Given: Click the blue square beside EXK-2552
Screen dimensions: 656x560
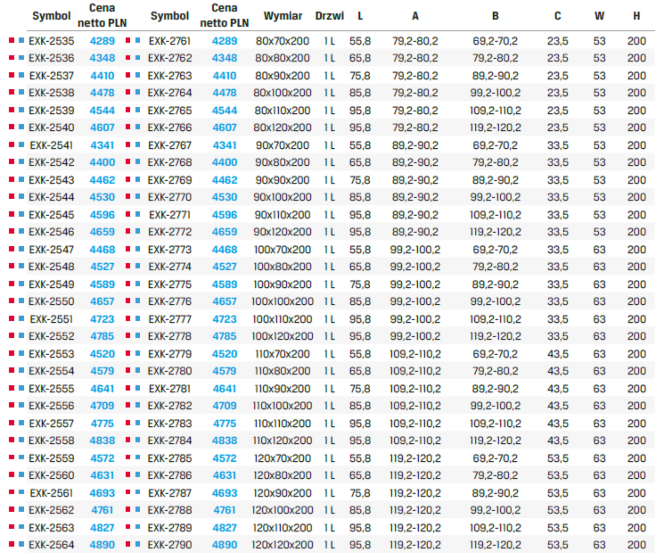Looking at the screenshot, I should pyautogui.click(x=21, y=335).
